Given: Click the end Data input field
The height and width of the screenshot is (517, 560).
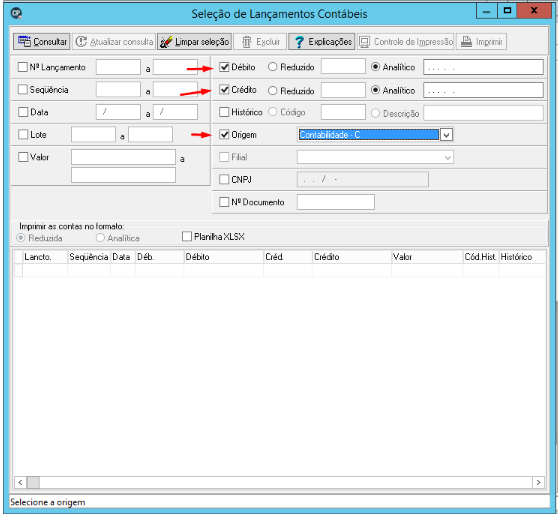Looking at the screenshot, I should pos(175,112).
